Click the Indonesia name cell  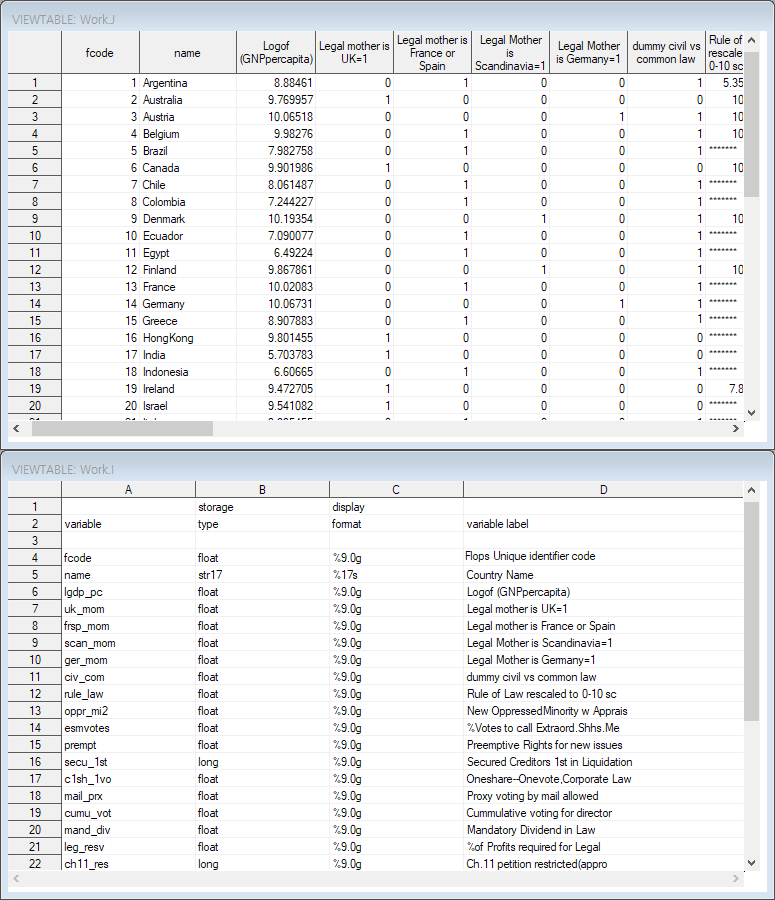click(188, 371)
